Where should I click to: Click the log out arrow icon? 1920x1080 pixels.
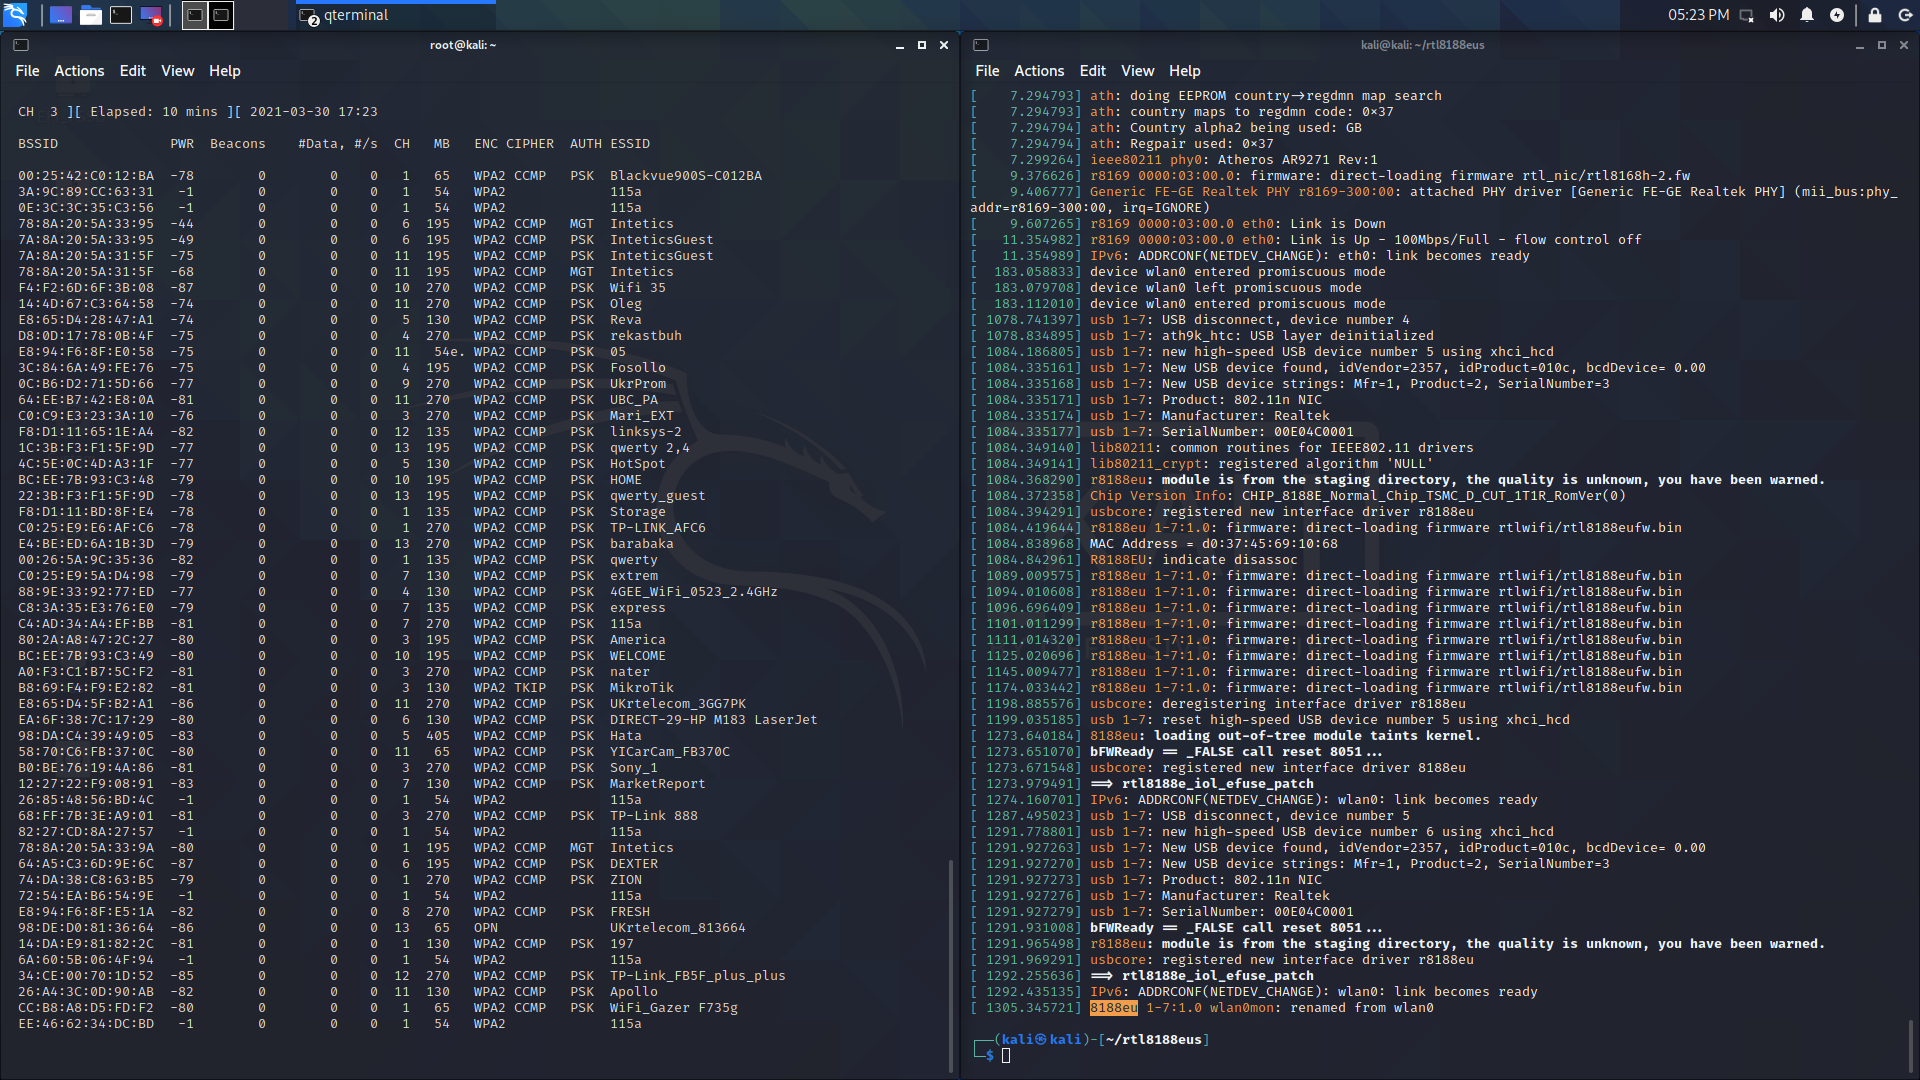pyautogui.click(x=1905, y=15)
